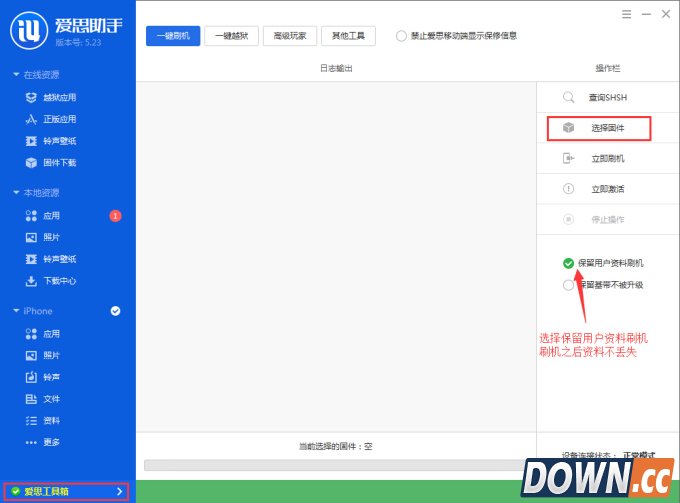680x503 pixels.
Task: Open the iPhone 文件 folder item
Action: [51, 399]
